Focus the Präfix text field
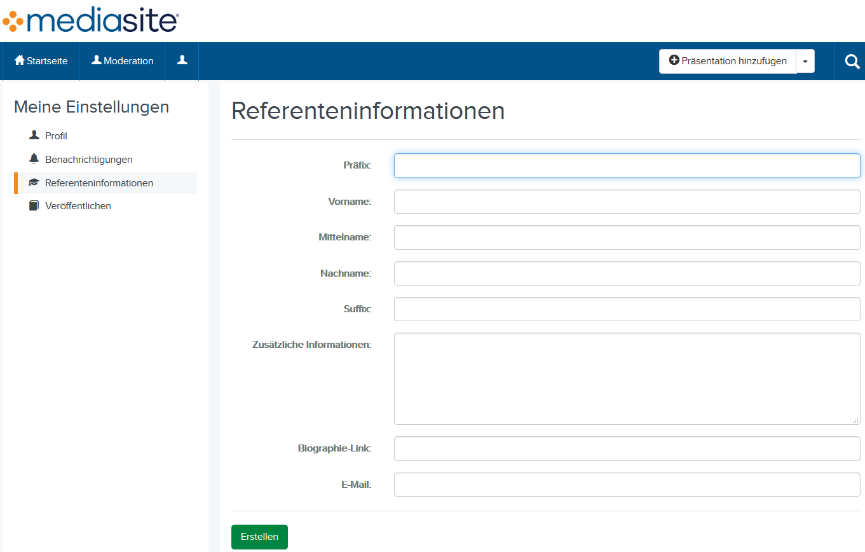865x552 pixels. 627,165
